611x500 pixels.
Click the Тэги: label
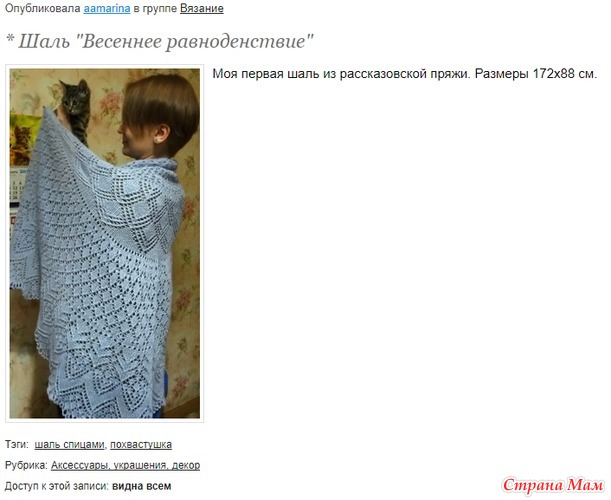(17, 444)
